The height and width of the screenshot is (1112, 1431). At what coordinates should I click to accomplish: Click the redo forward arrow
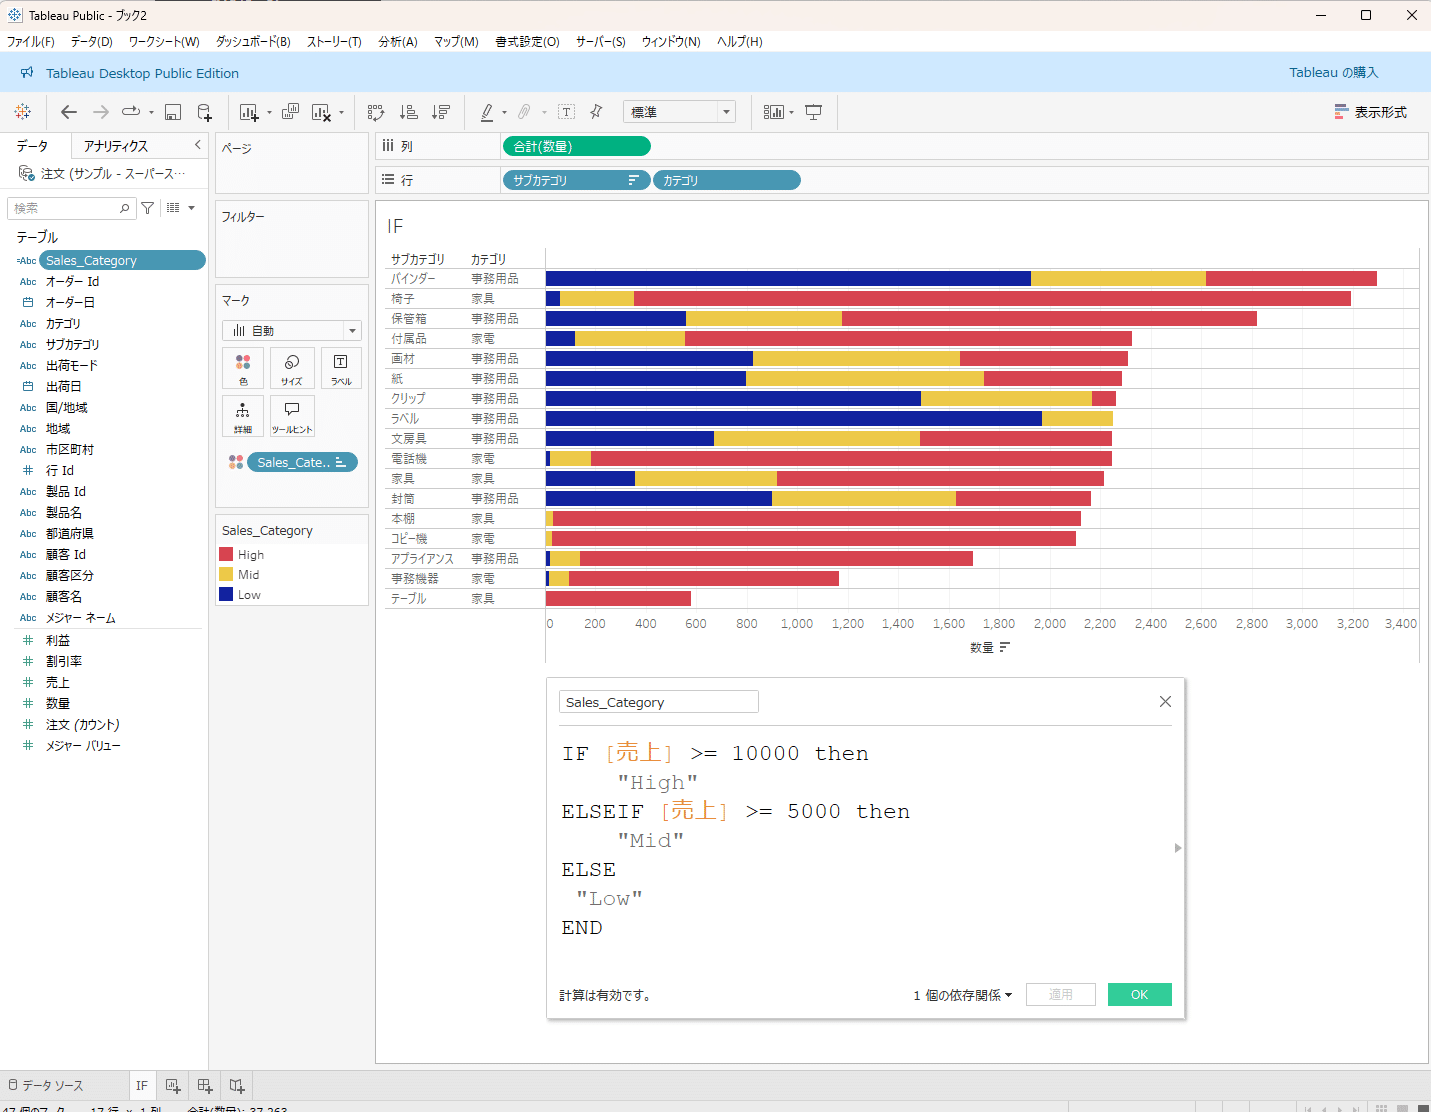click(x=101, y=112)
